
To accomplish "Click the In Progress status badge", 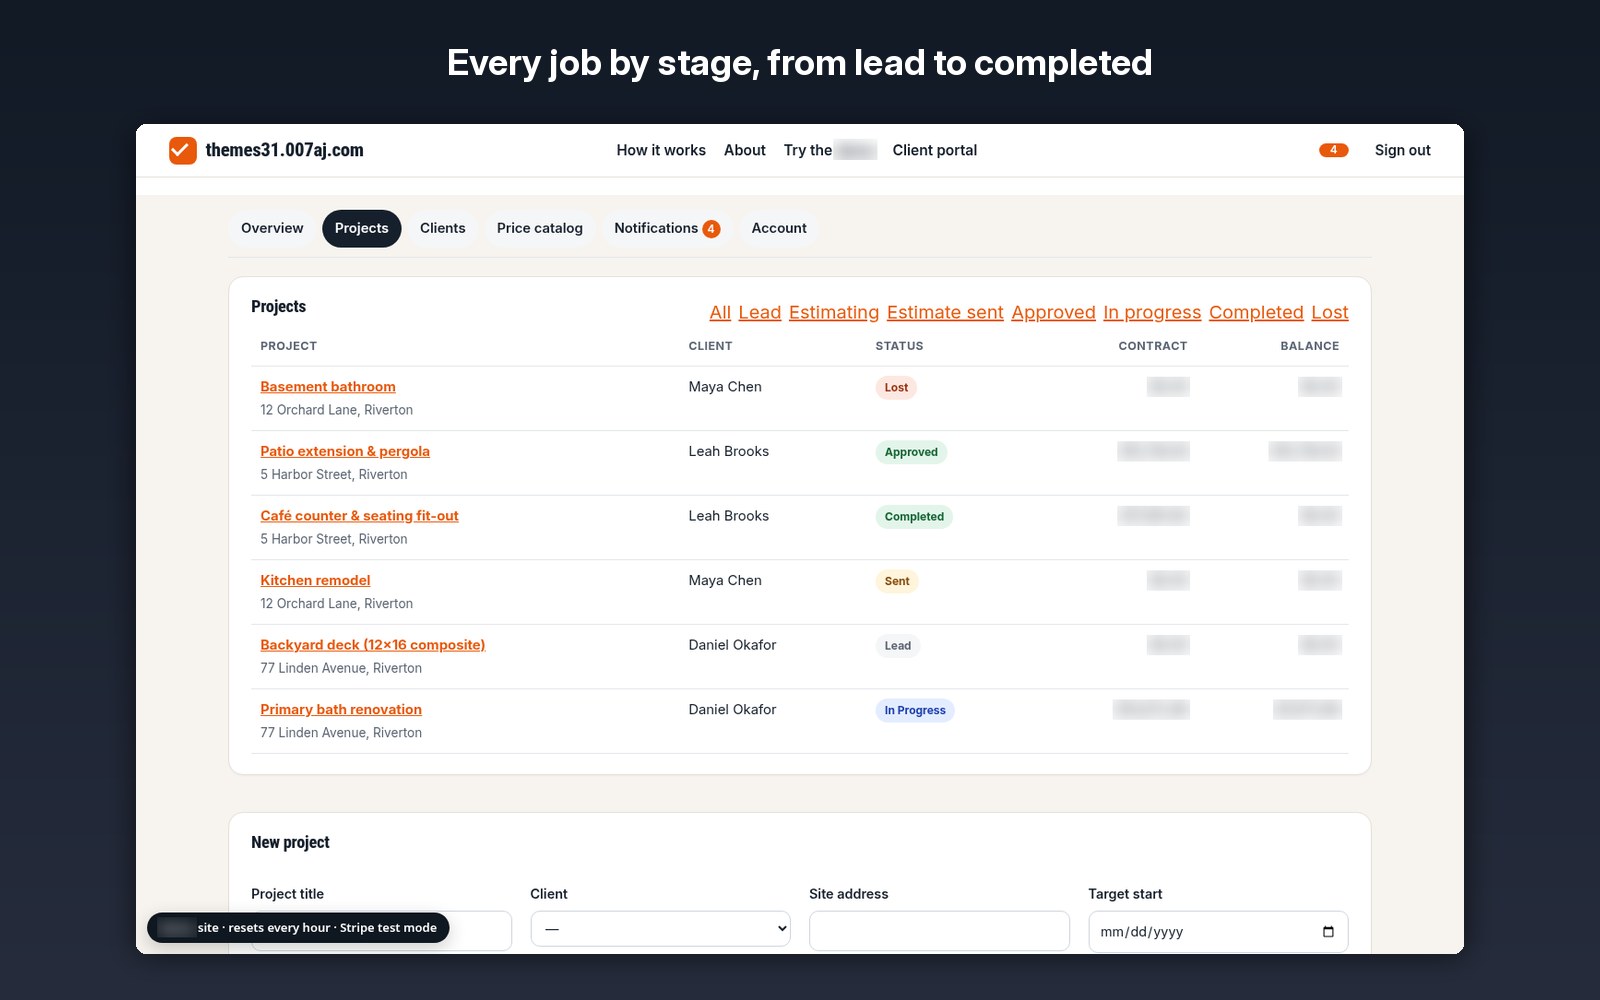I will click(x=915, y=711).
